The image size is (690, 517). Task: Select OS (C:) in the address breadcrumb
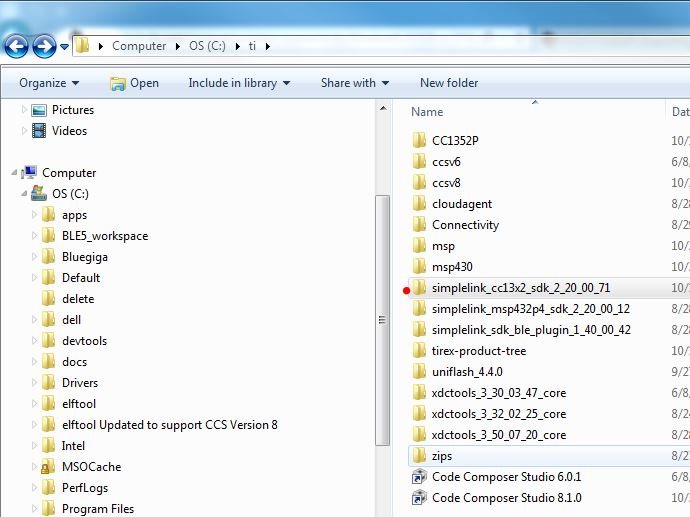pyautogui.click(x=207, y=46)
